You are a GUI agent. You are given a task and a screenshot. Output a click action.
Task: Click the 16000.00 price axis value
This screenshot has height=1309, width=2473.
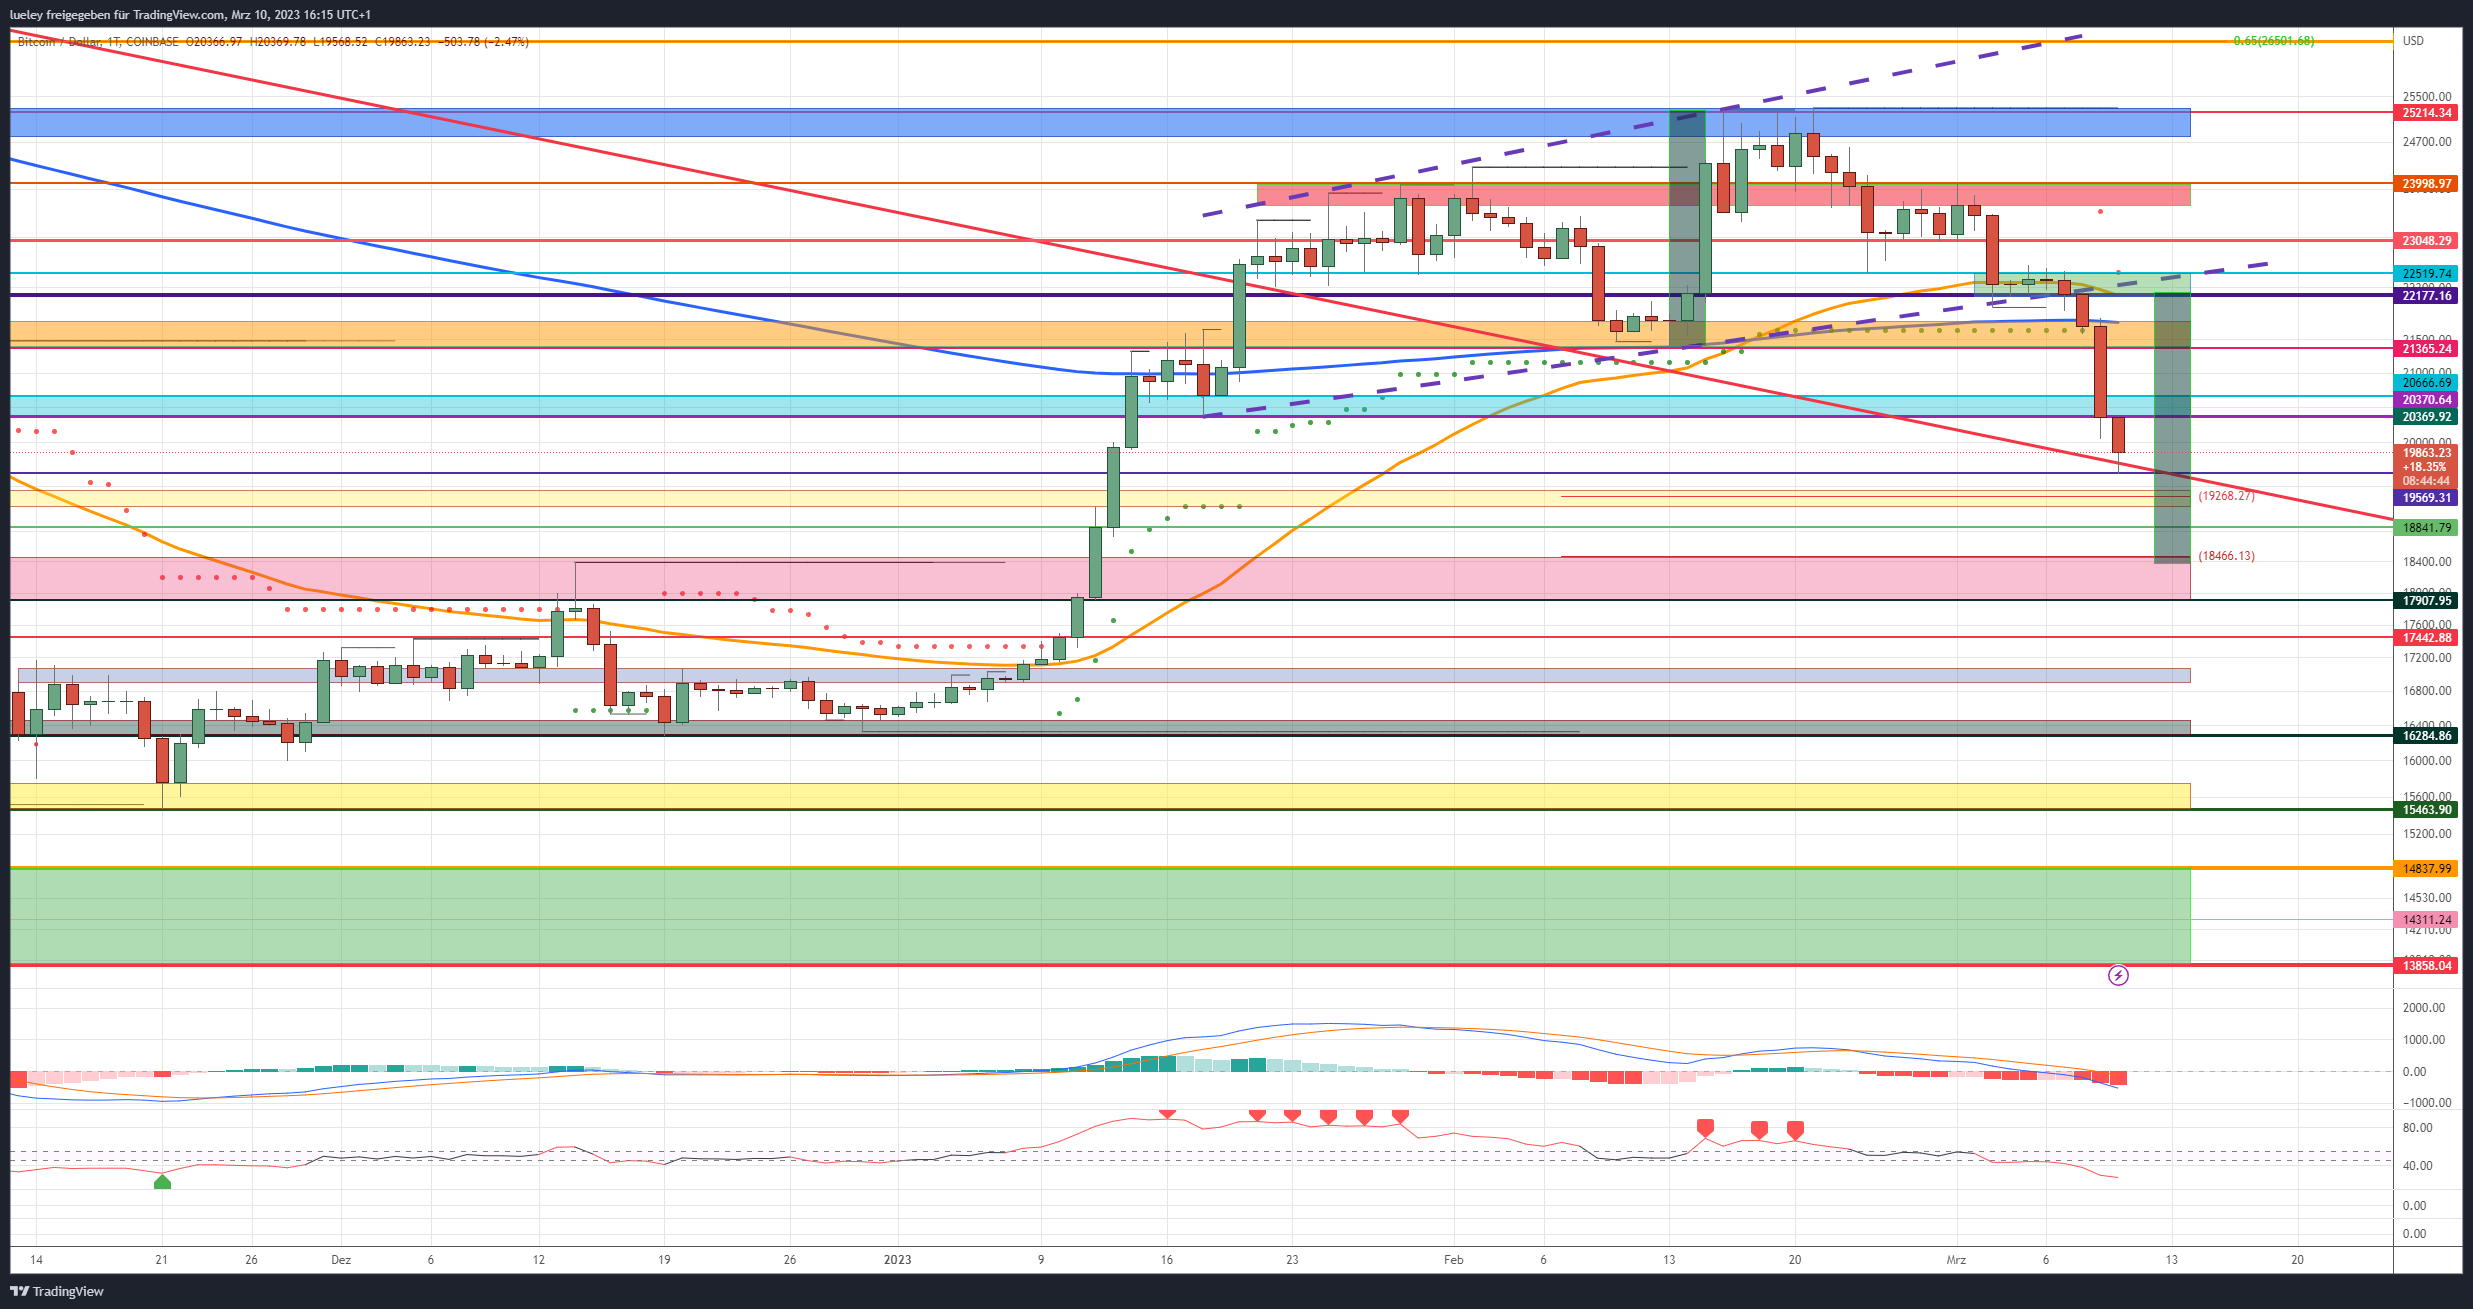(2427, 761)
